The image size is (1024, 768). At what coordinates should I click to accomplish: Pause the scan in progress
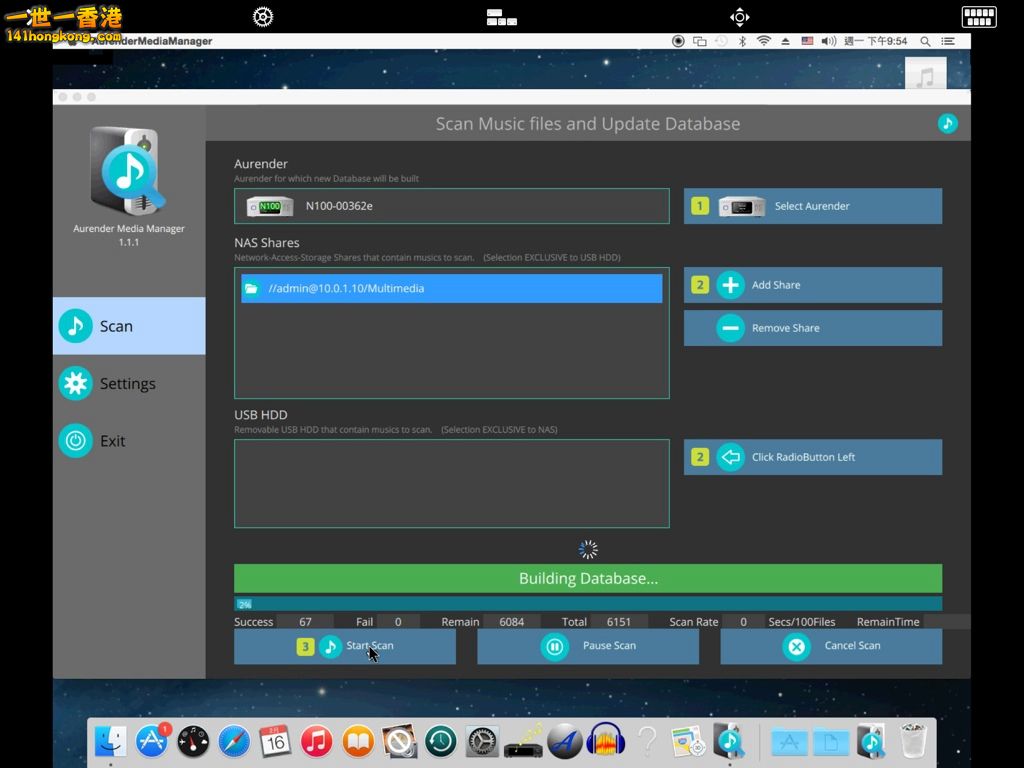[588, 646]
